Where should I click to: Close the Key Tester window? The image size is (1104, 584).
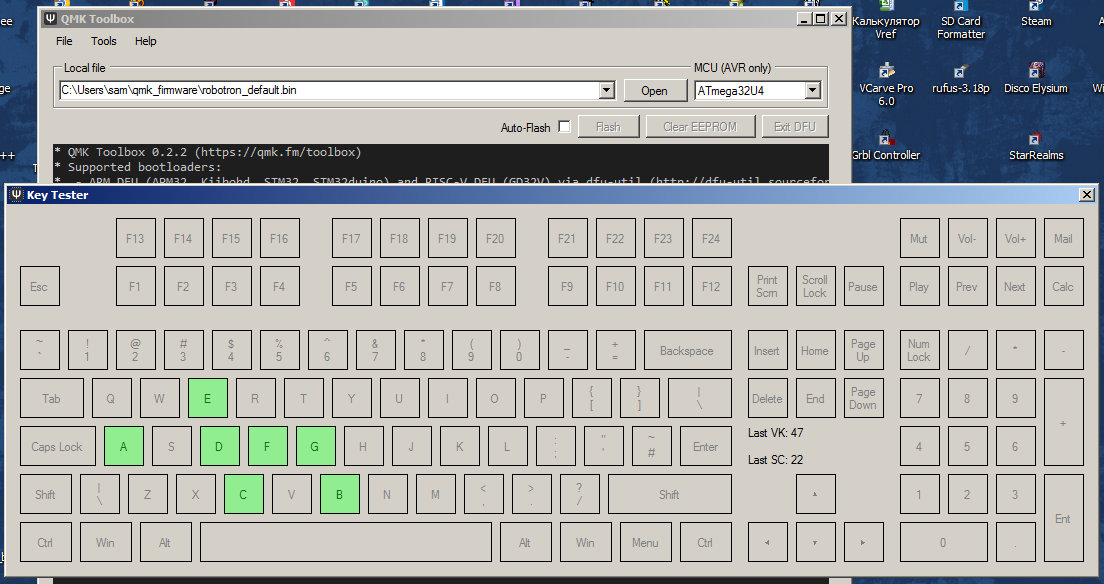click(x=1087, y=194)
